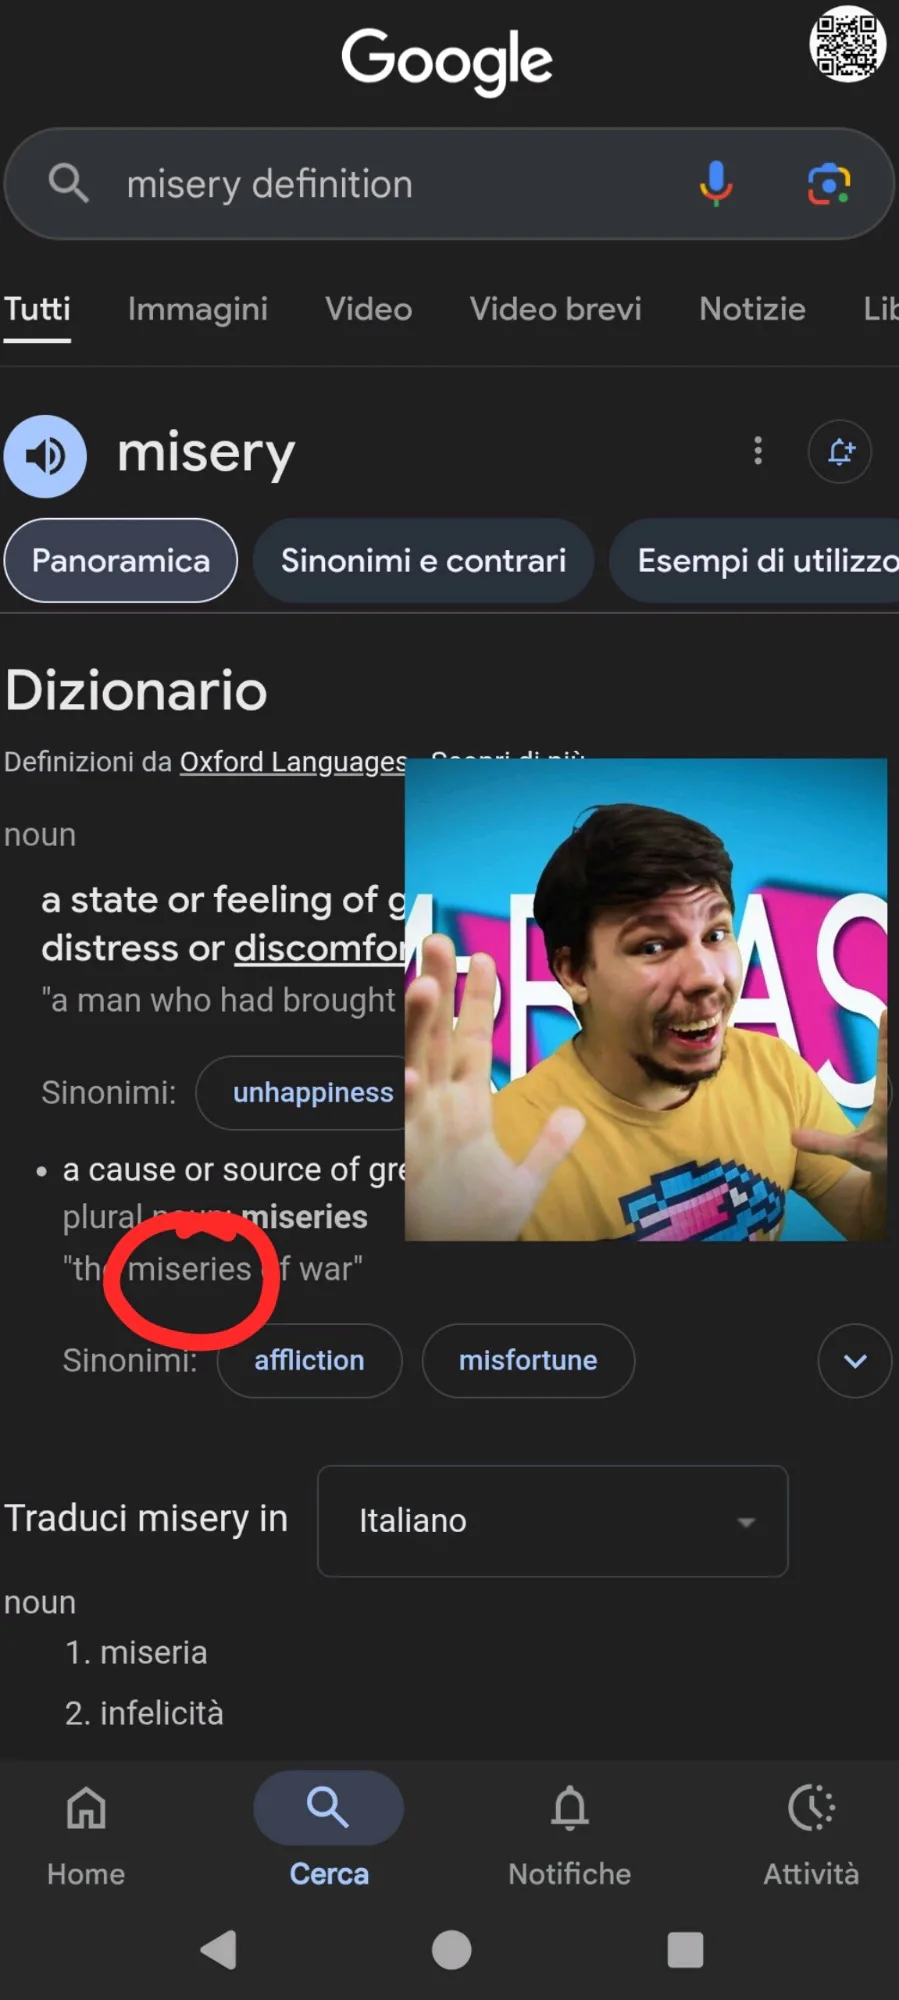Select the Sinonimi e contrari chip

(x=423, y=561)
